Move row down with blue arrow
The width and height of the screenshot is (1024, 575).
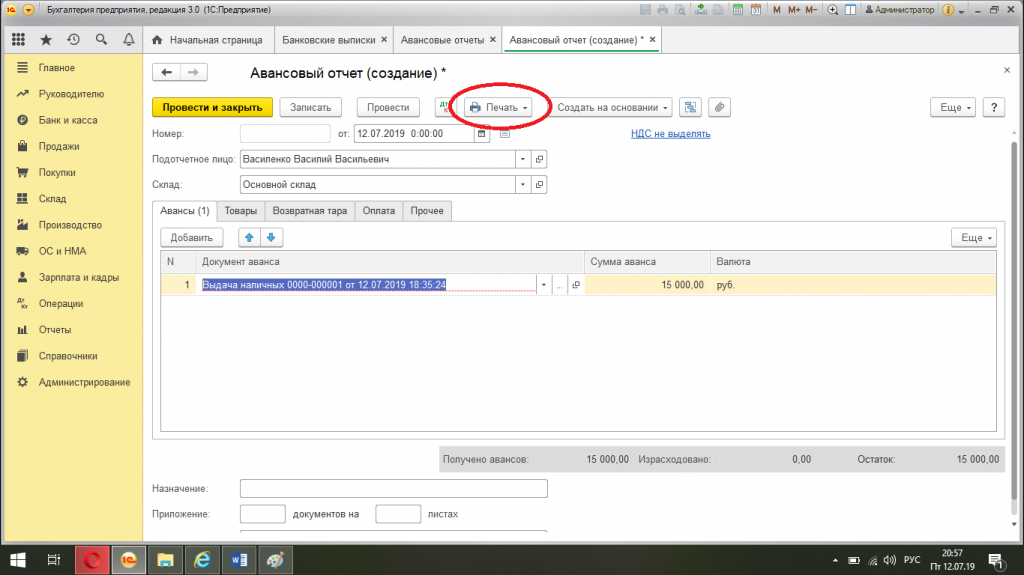coord(271,238)
